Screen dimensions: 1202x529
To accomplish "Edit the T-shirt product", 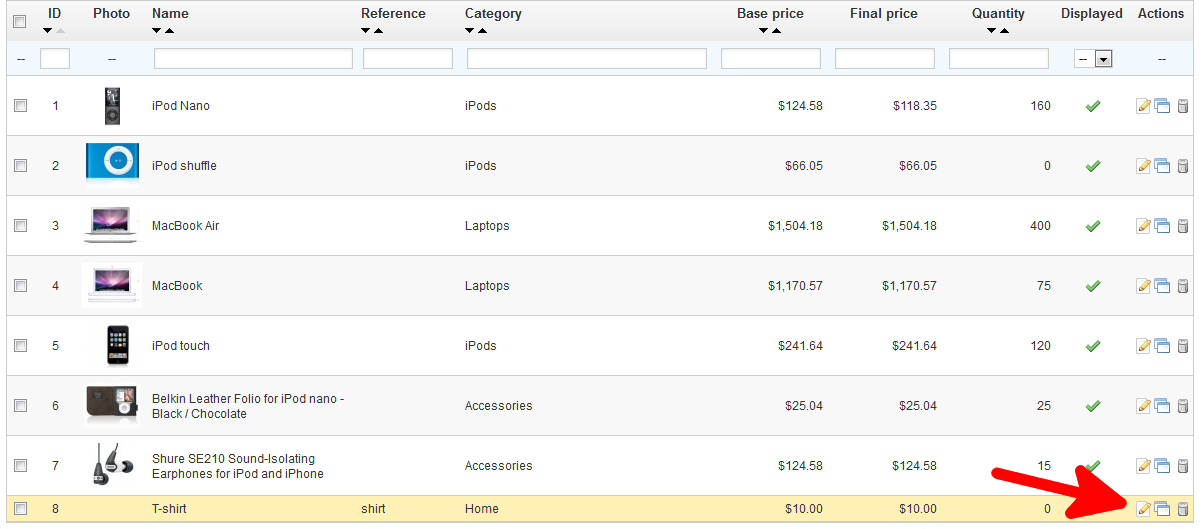I will click(1144, 509).
